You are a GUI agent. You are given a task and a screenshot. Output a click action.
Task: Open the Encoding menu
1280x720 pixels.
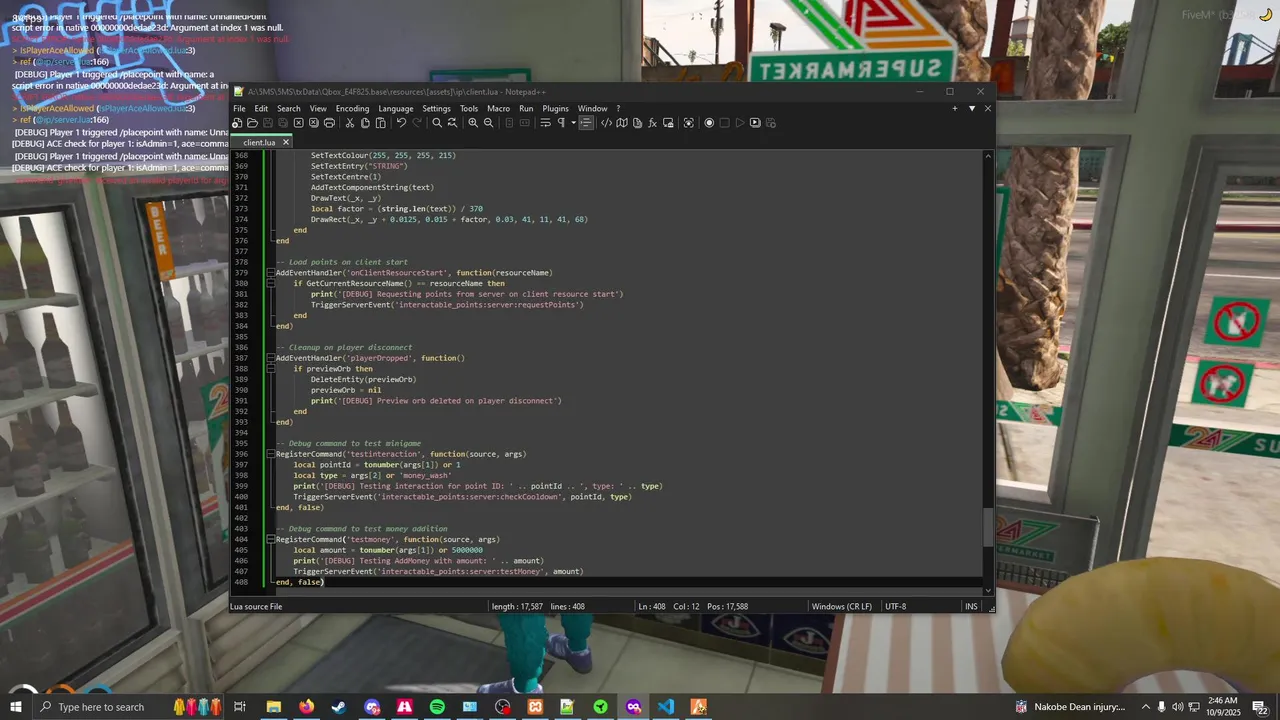[352, 108]
